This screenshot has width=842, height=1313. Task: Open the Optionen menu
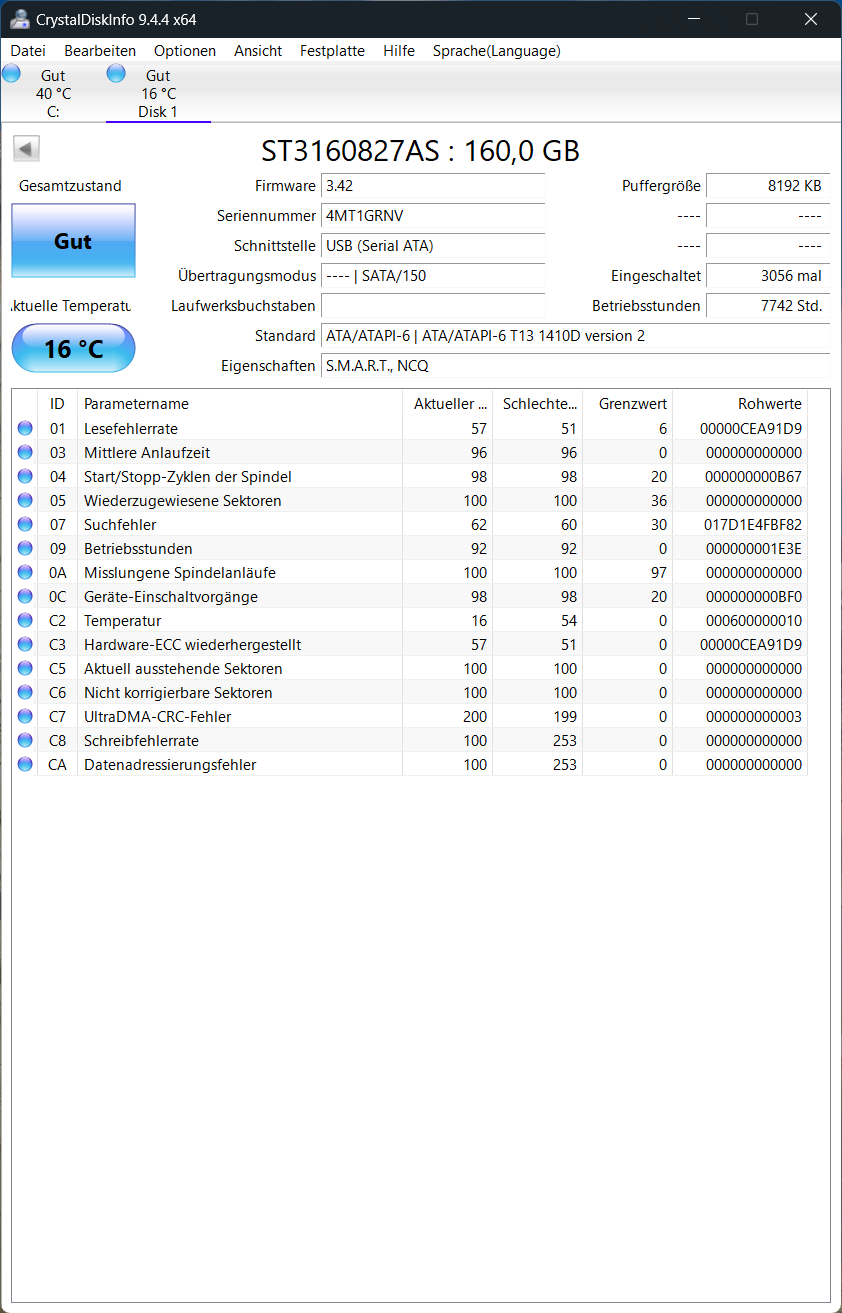(185, 51)
